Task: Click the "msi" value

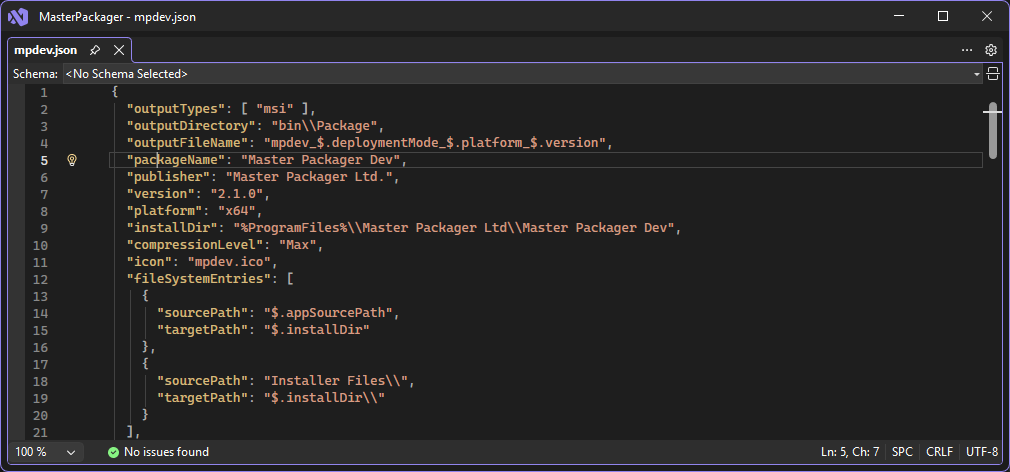Action: 276,109
